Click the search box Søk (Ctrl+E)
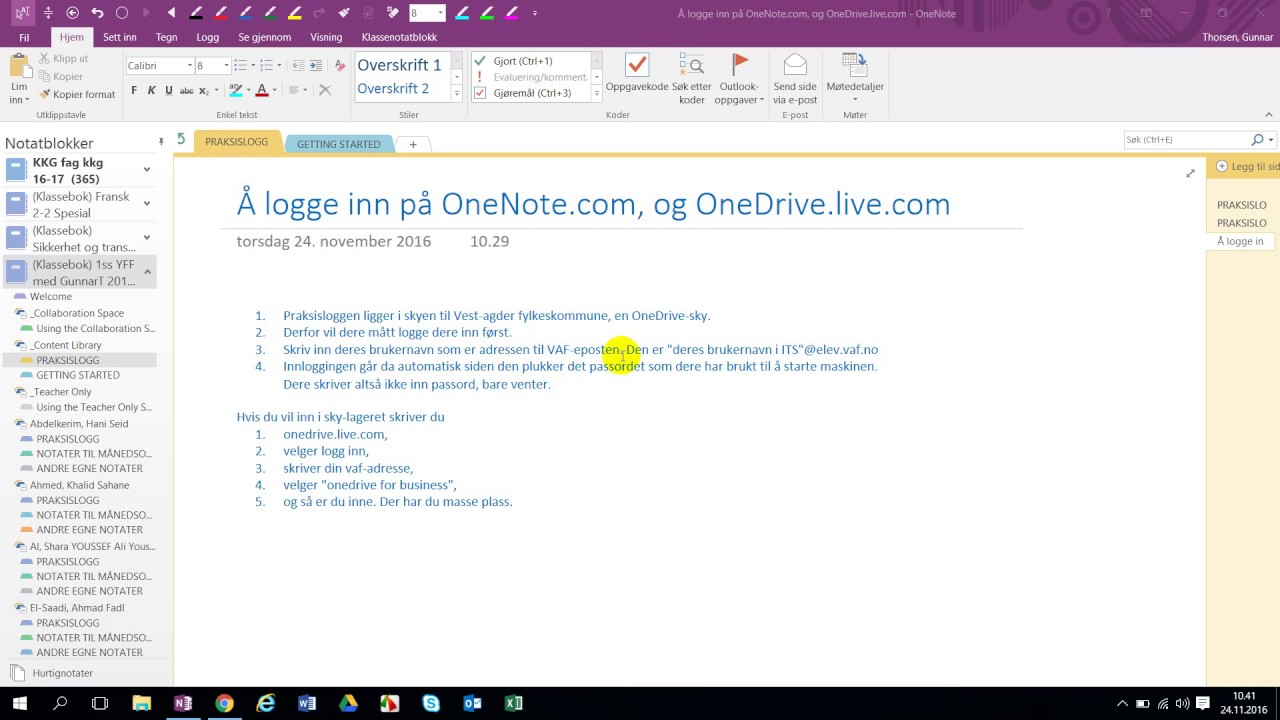1280x720 pixels. tap(1187, 140)
